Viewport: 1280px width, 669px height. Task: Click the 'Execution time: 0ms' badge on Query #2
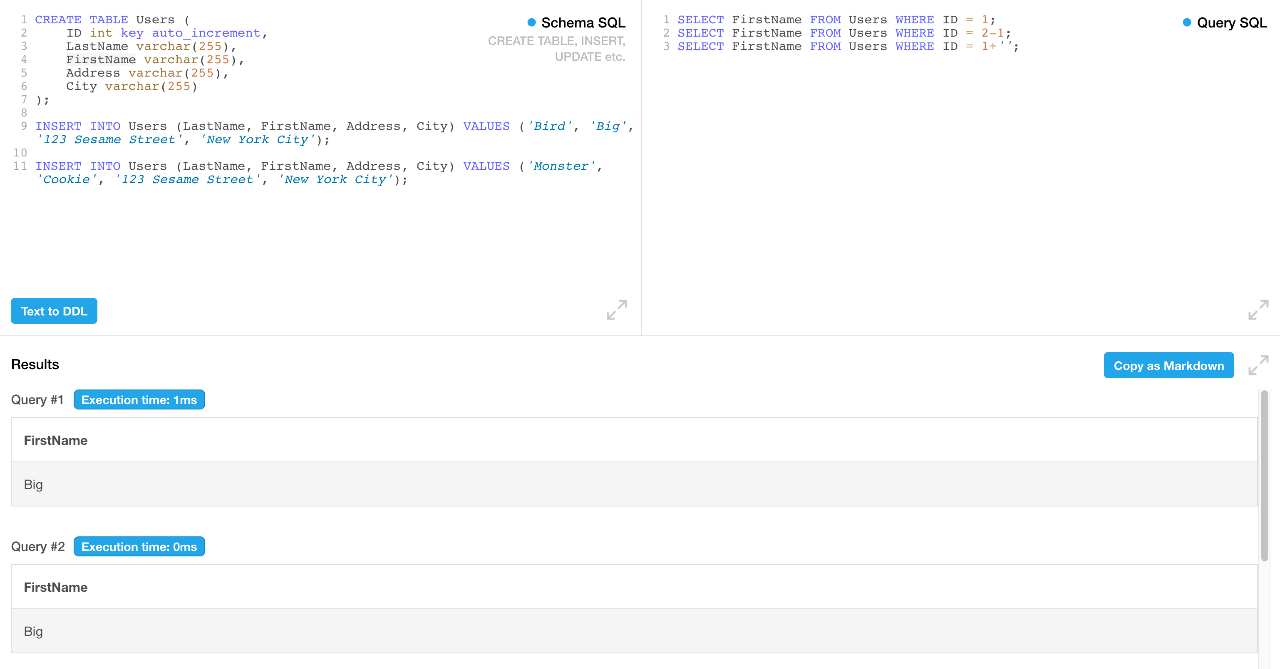click(x=139, y=546)
